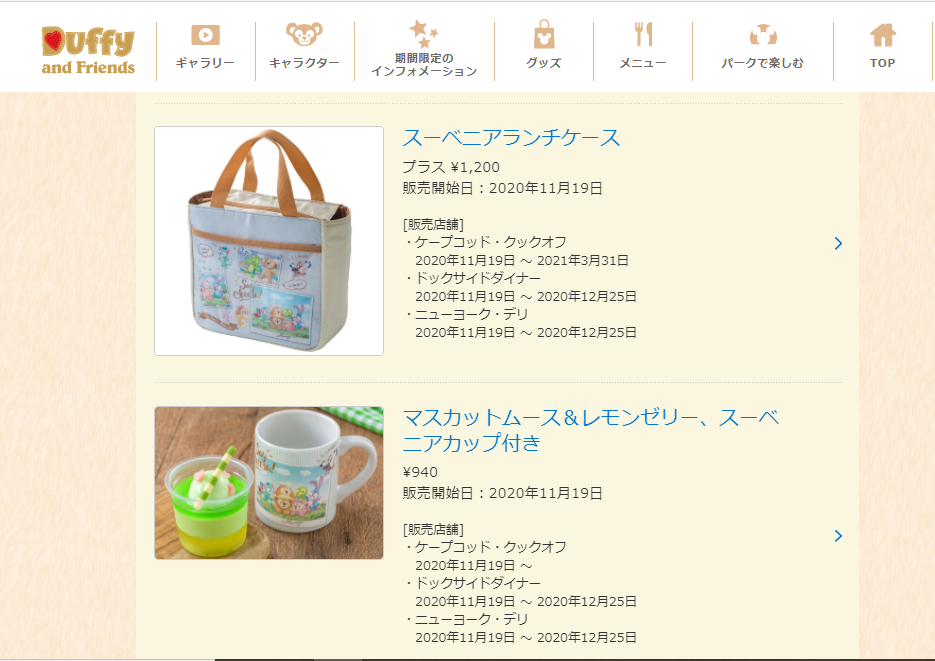Expand the スーベニアランチケース arrow chevron
The height and width of the screenshot is (661, 935).
(838, 243)
